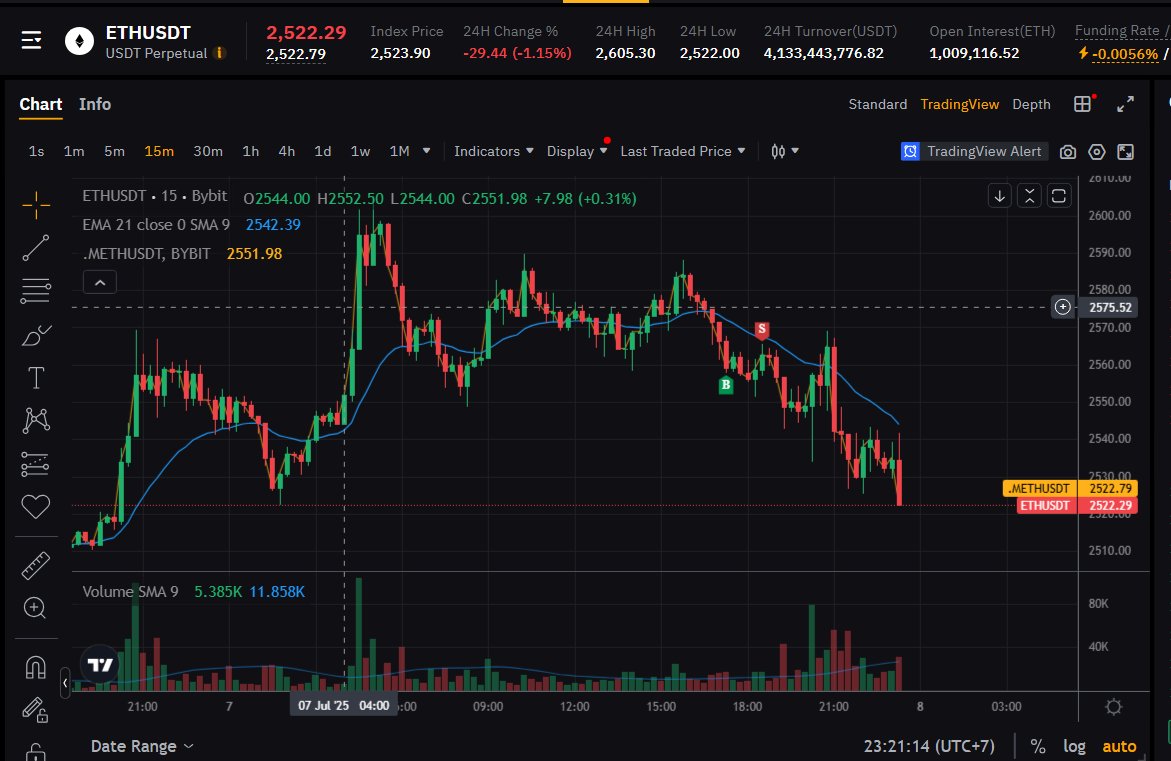Viewport: 1171px width, 761px height.
Task: Expand the chart panel with arrows icon
Action: [x=1125, y=105]
